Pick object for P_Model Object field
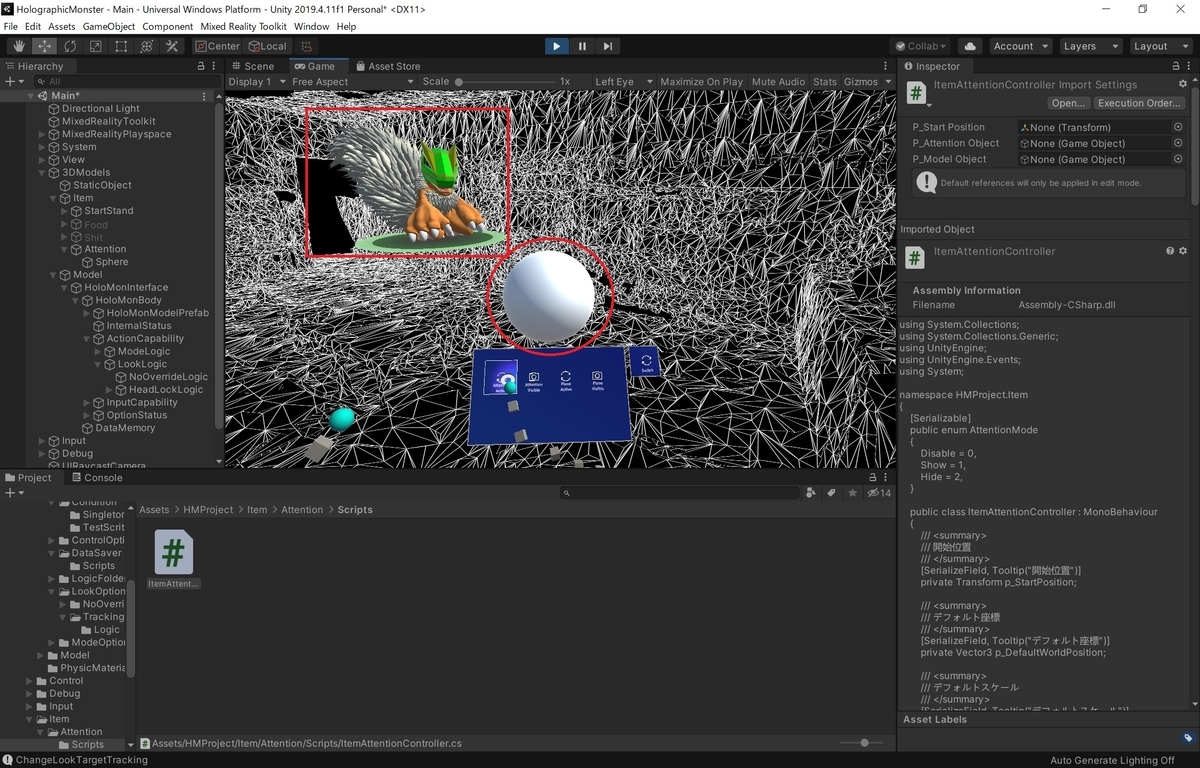Screen dimensions: 1200x768 (x=1178, y=159)
